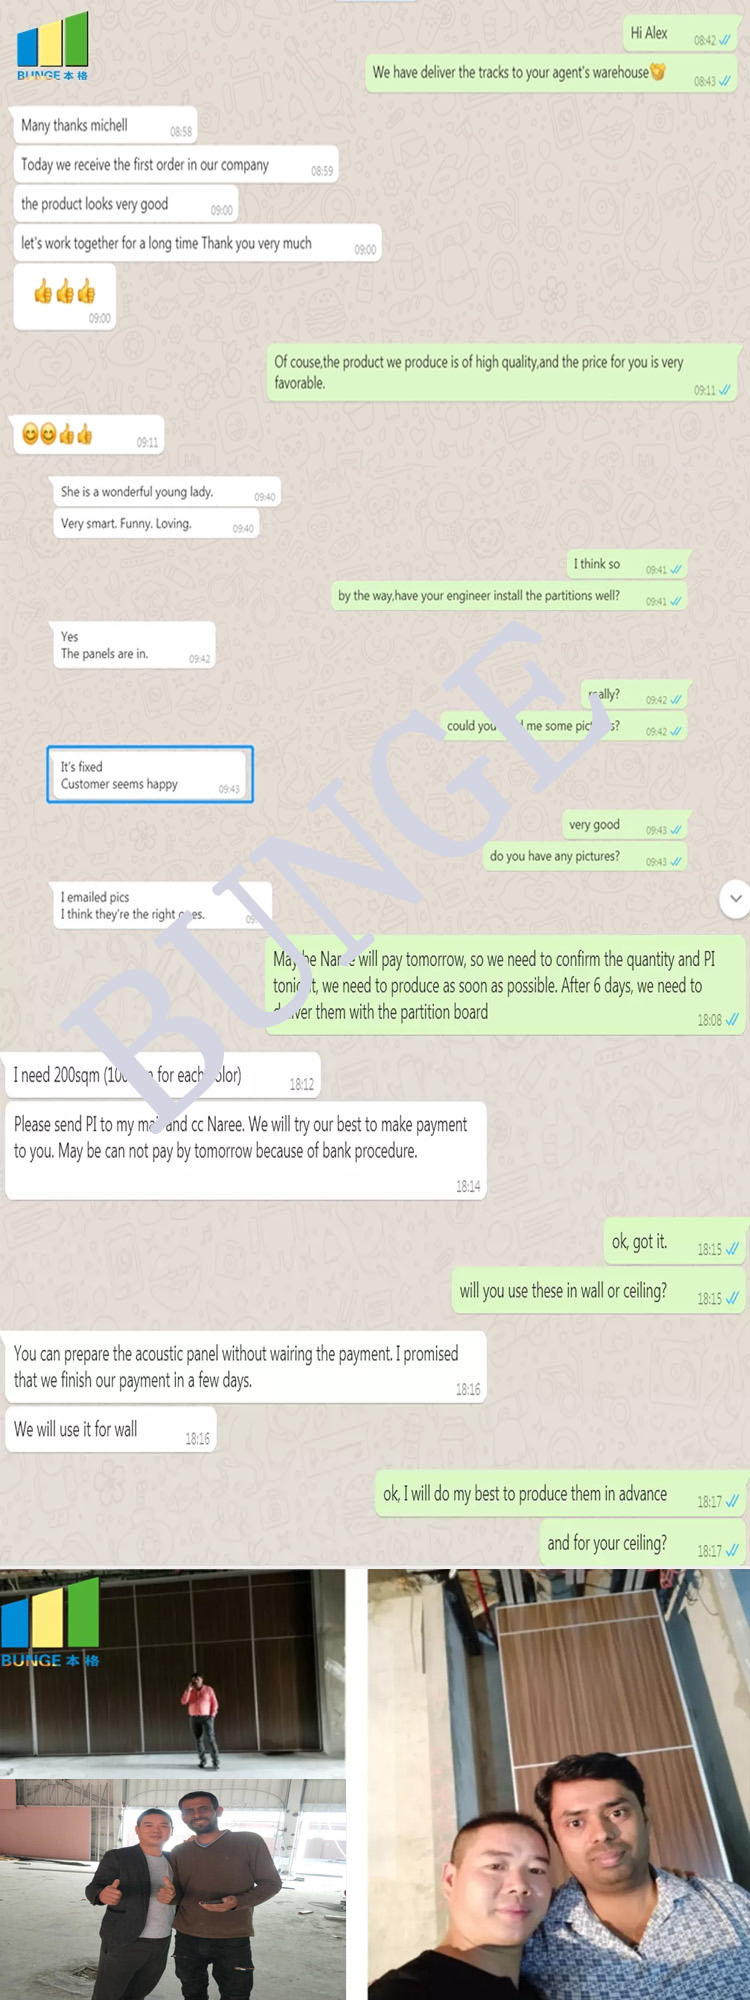
Task: Click the scroll-to-bottom chevron button
Action: (735, 898)
